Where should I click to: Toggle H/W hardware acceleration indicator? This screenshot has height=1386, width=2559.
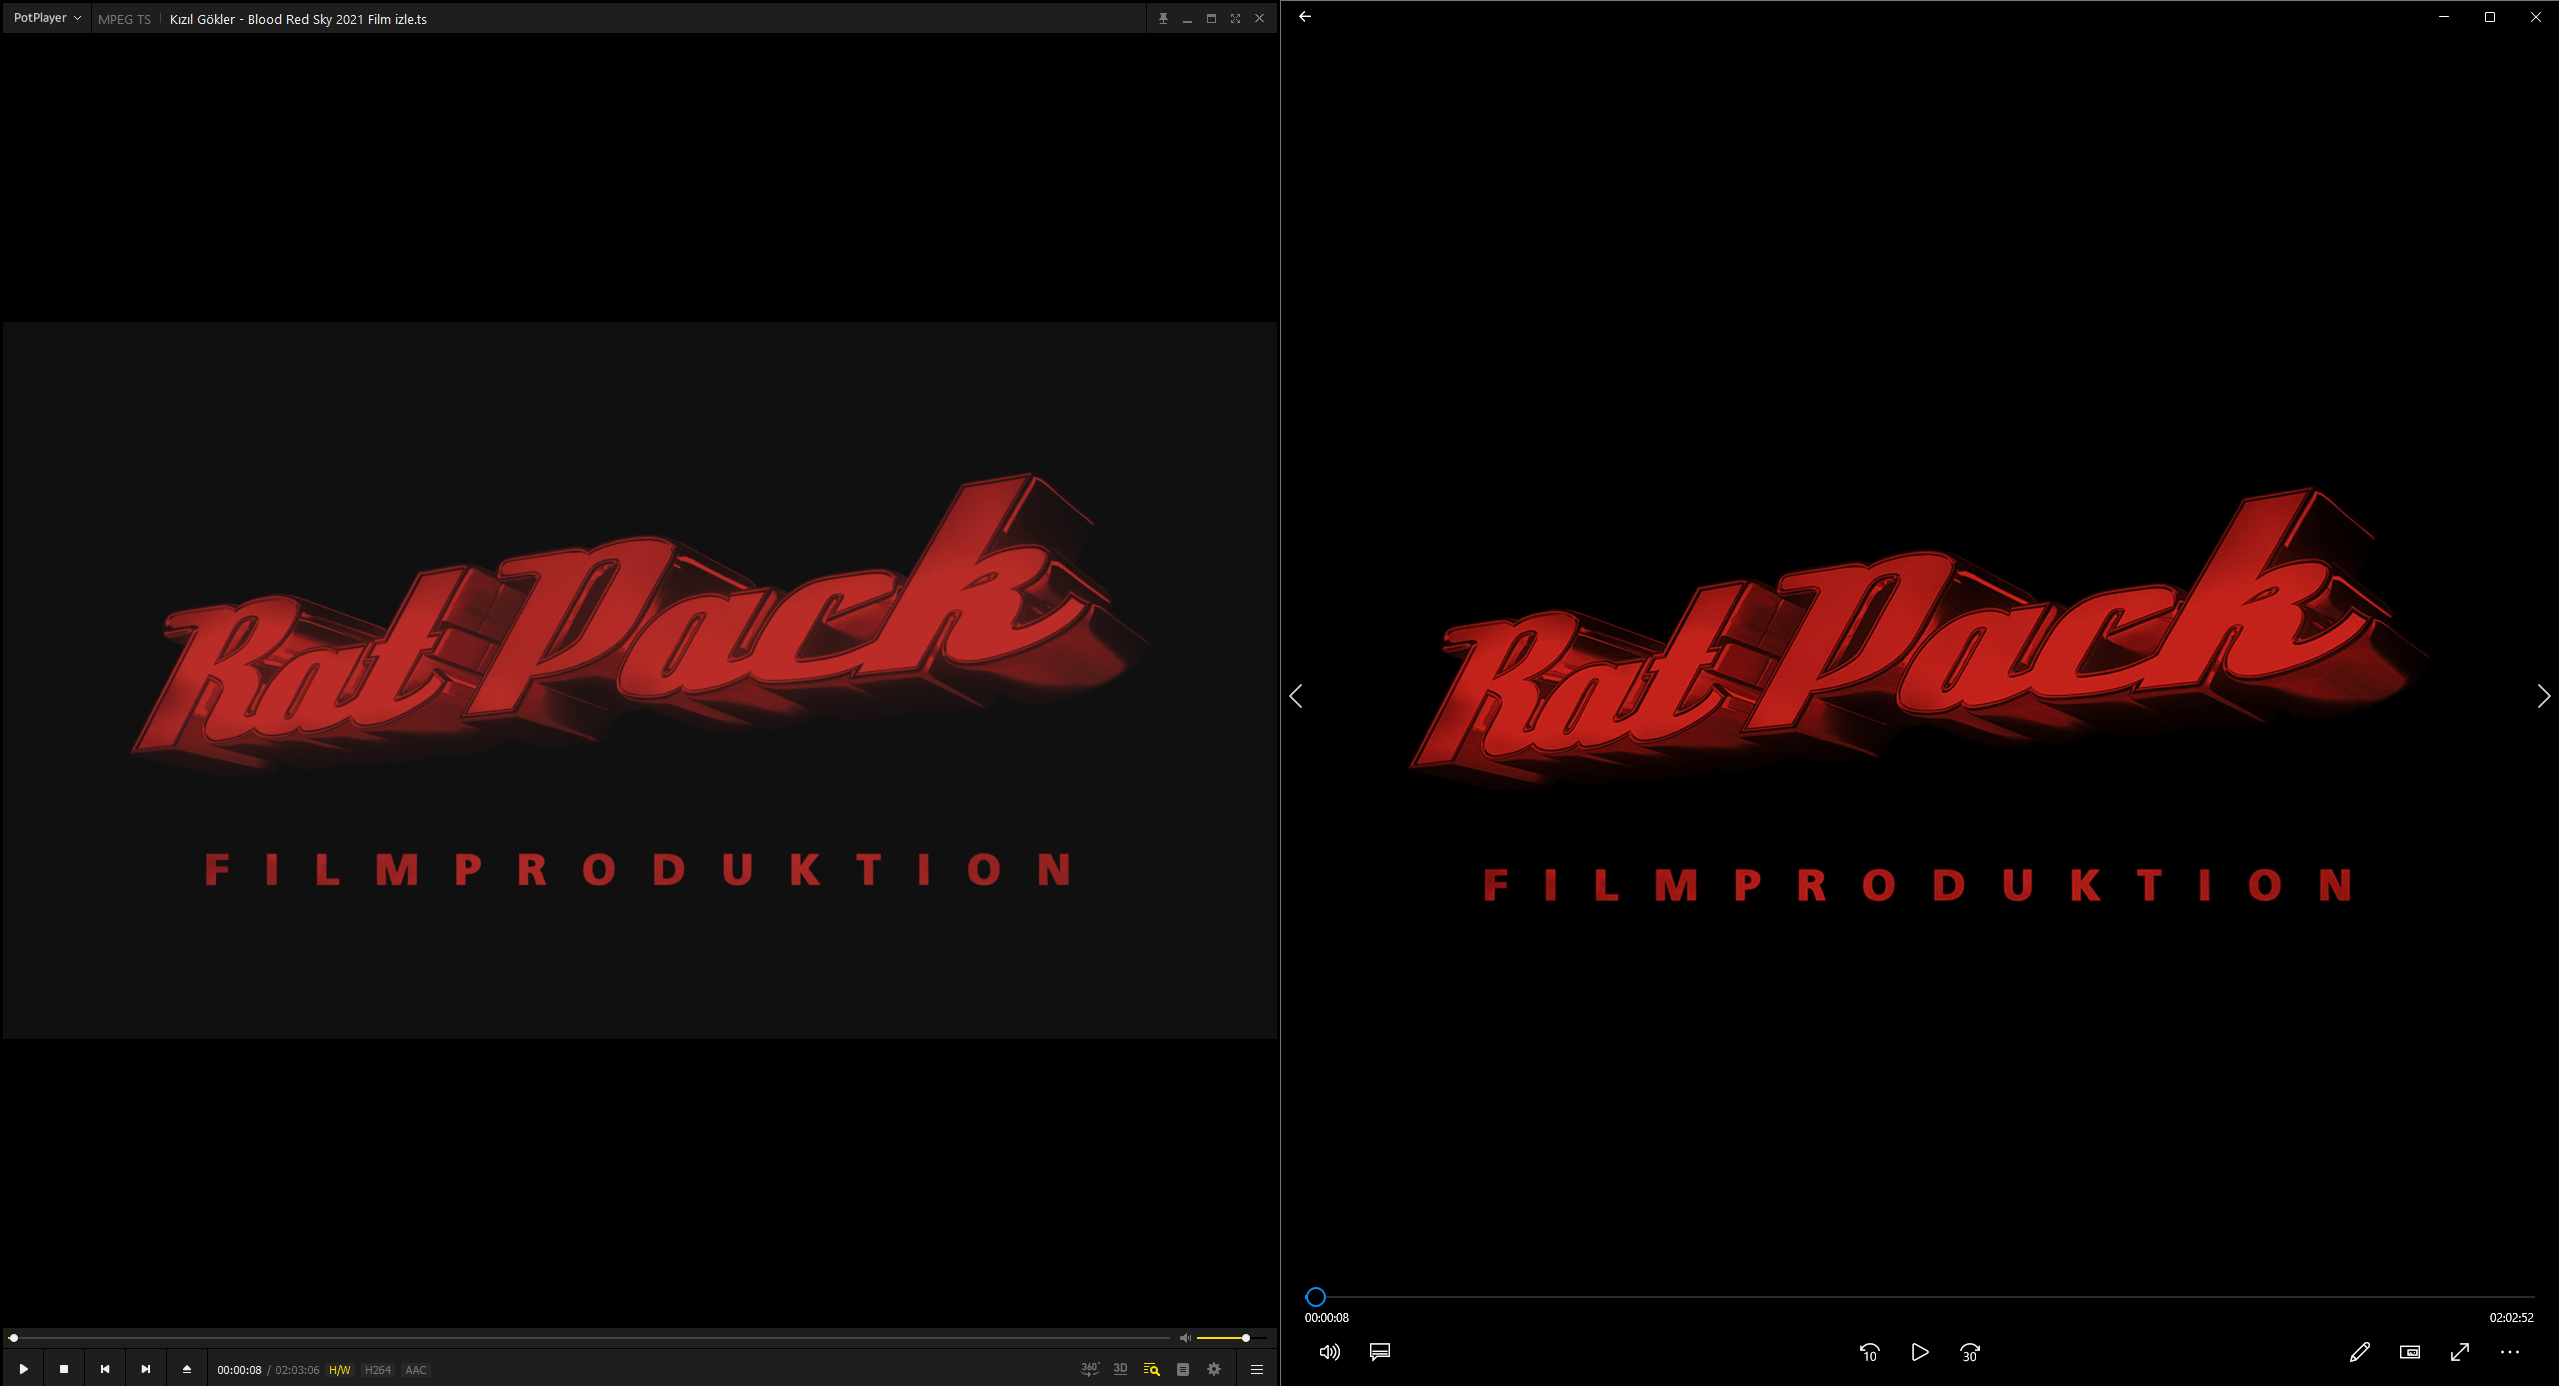tap(340, 1370)
